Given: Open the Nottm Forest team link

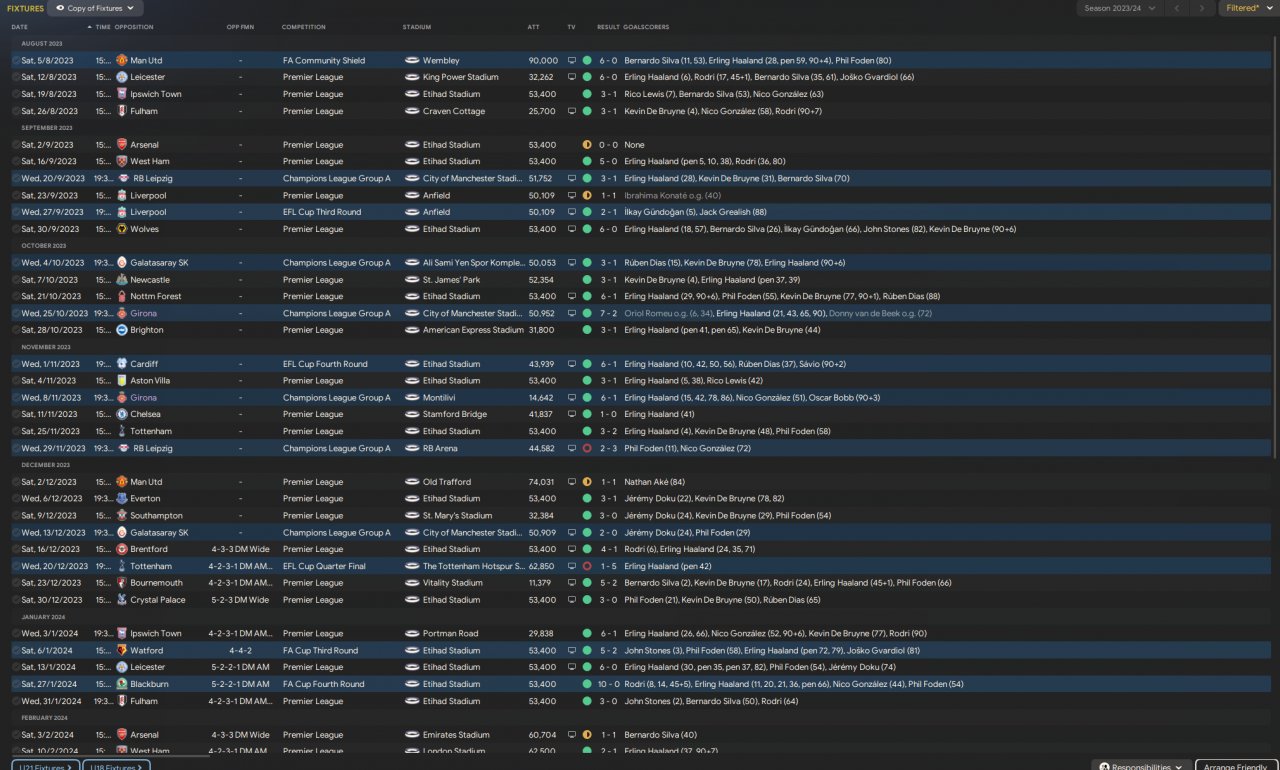Looking at the screenshot, I should click(x=156, y=297).
